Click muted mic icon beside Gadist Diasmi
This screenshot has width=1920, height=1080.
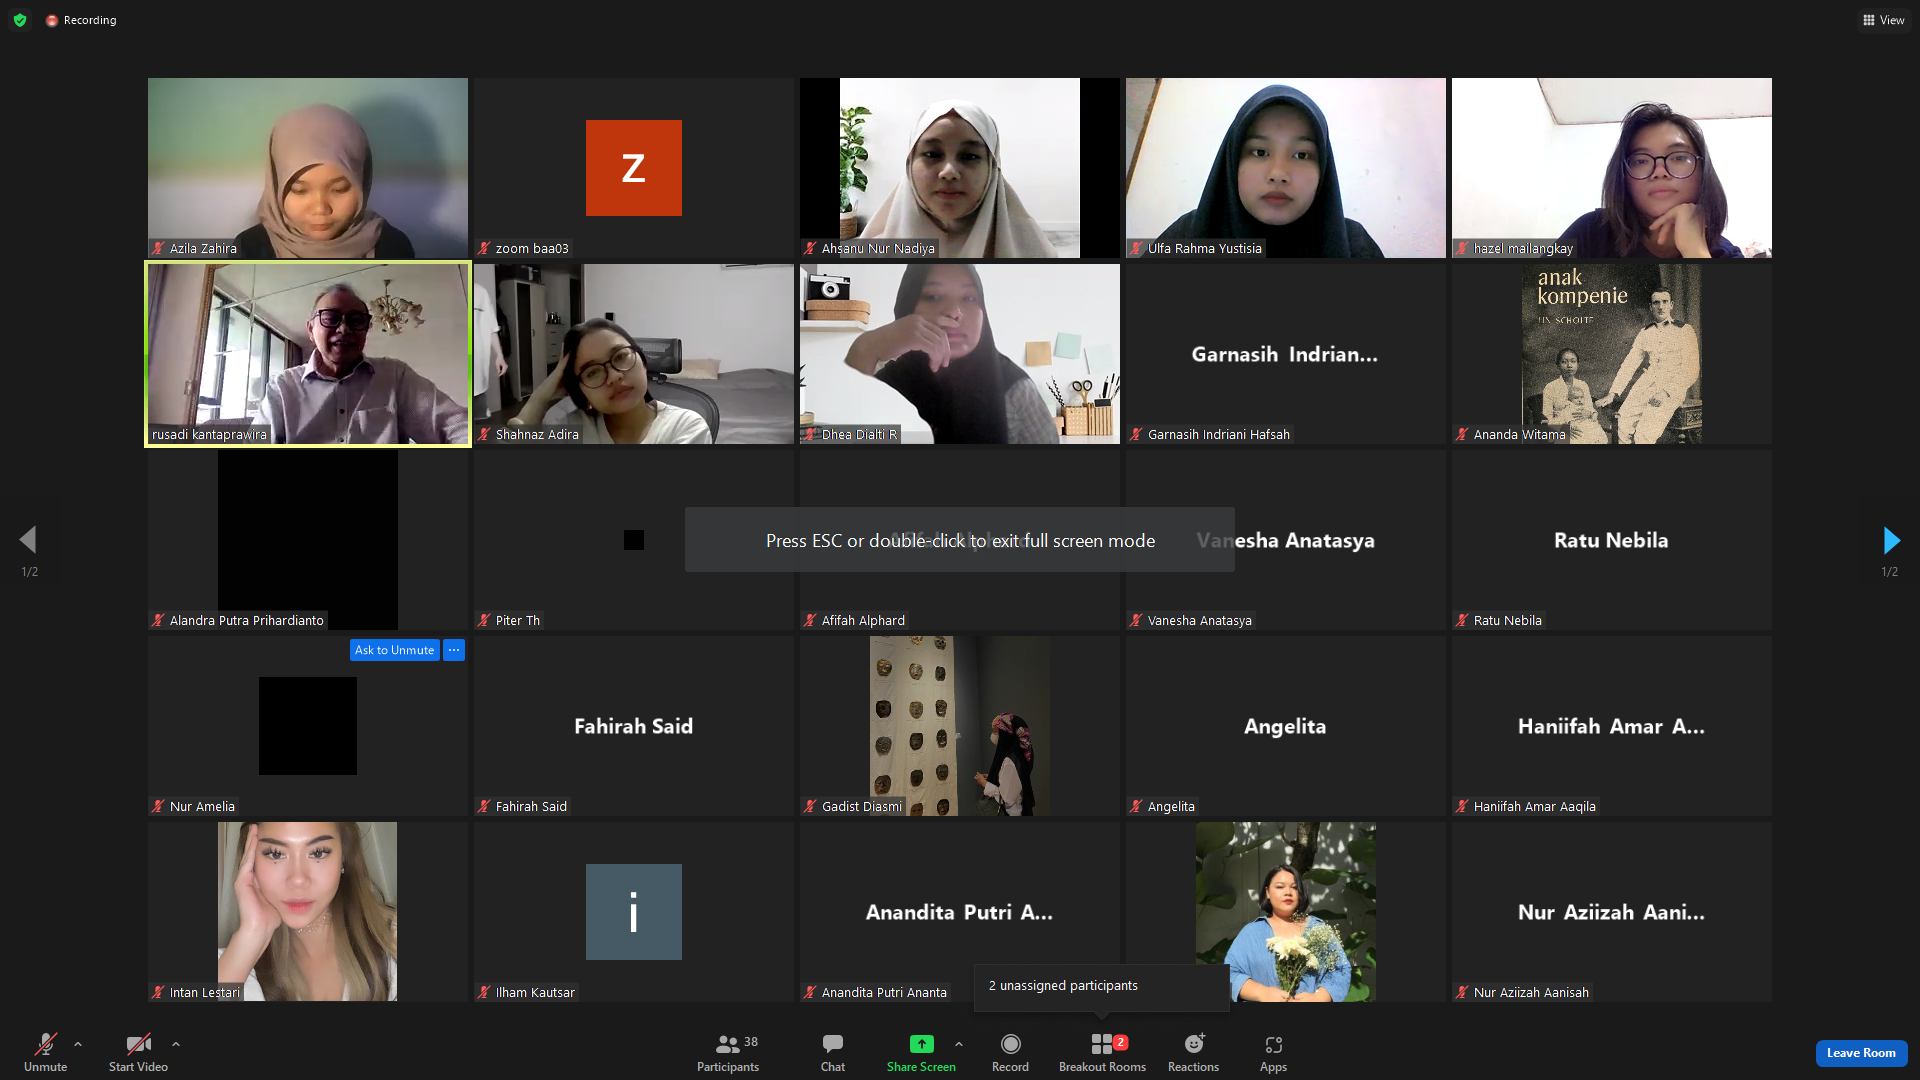810,806
